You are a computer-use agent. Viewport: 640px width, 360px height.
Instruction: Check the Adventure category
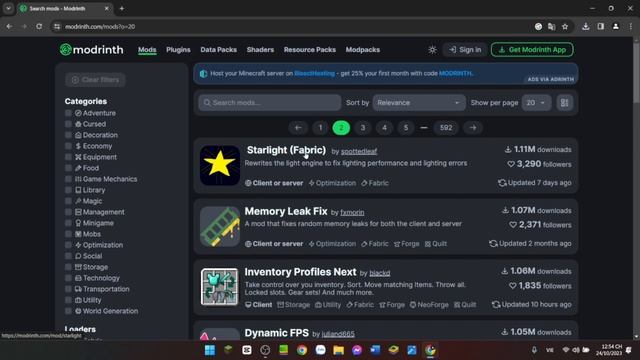click(x=68, y=113)
